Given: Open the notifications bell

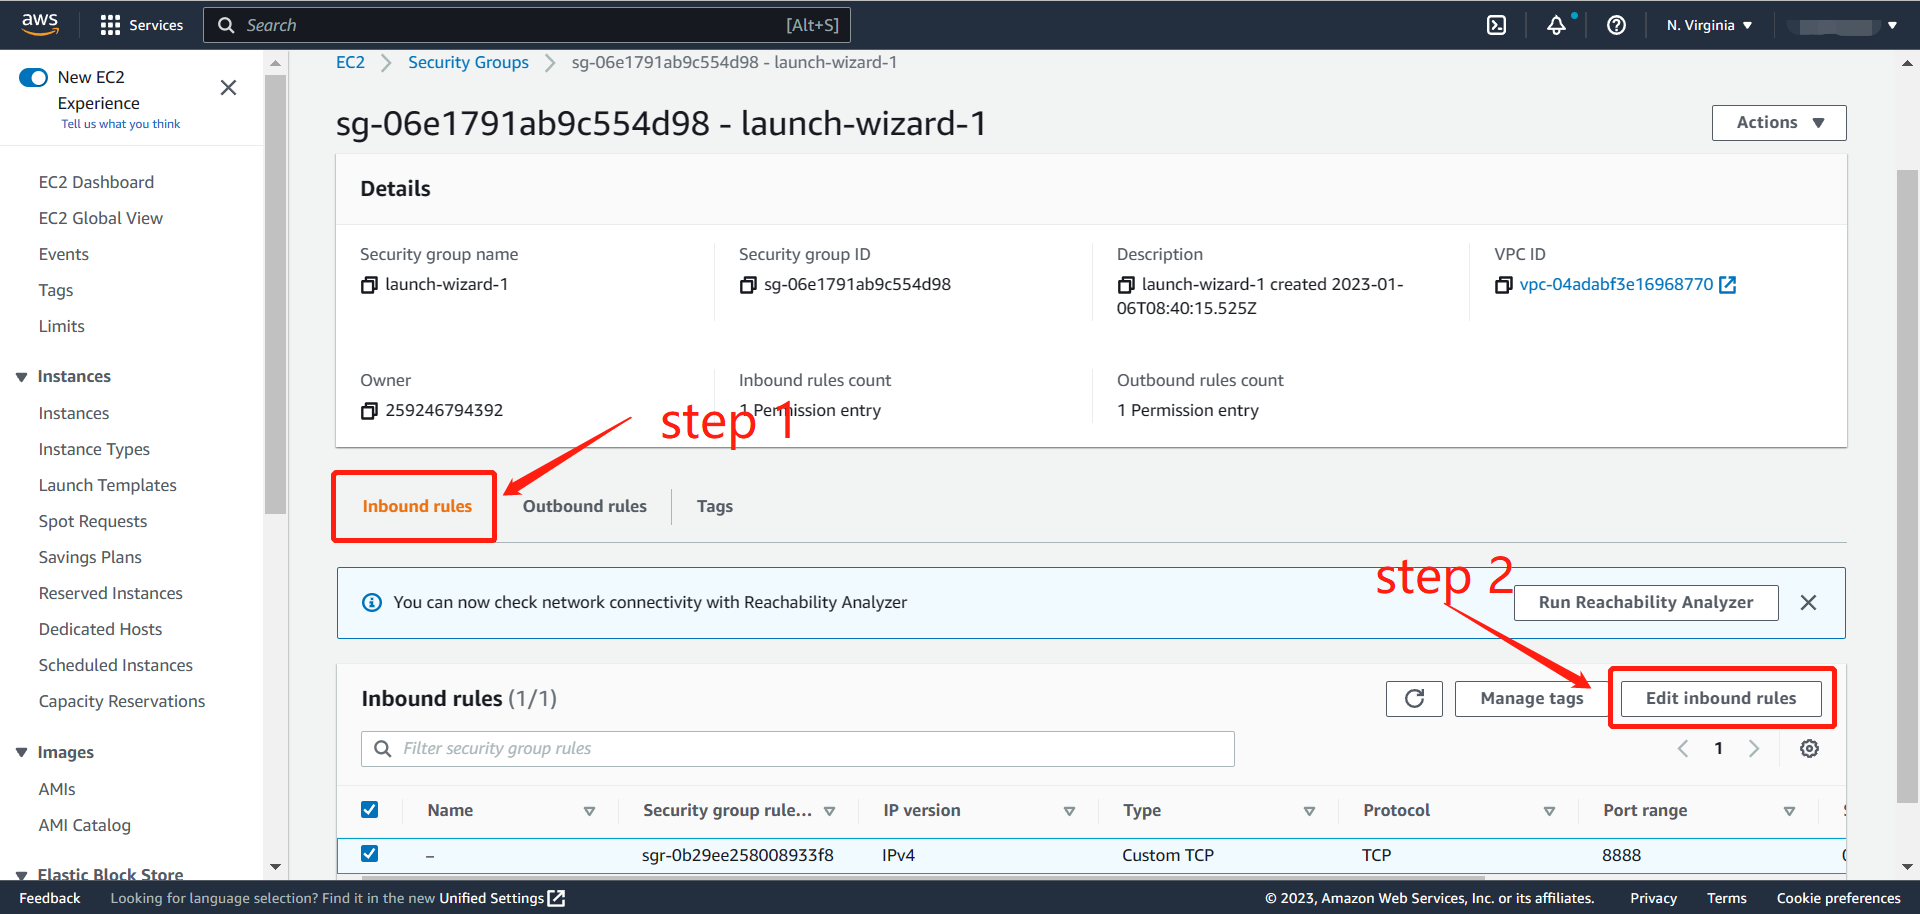Looking at the screenshot, I should click(1556, 25).
